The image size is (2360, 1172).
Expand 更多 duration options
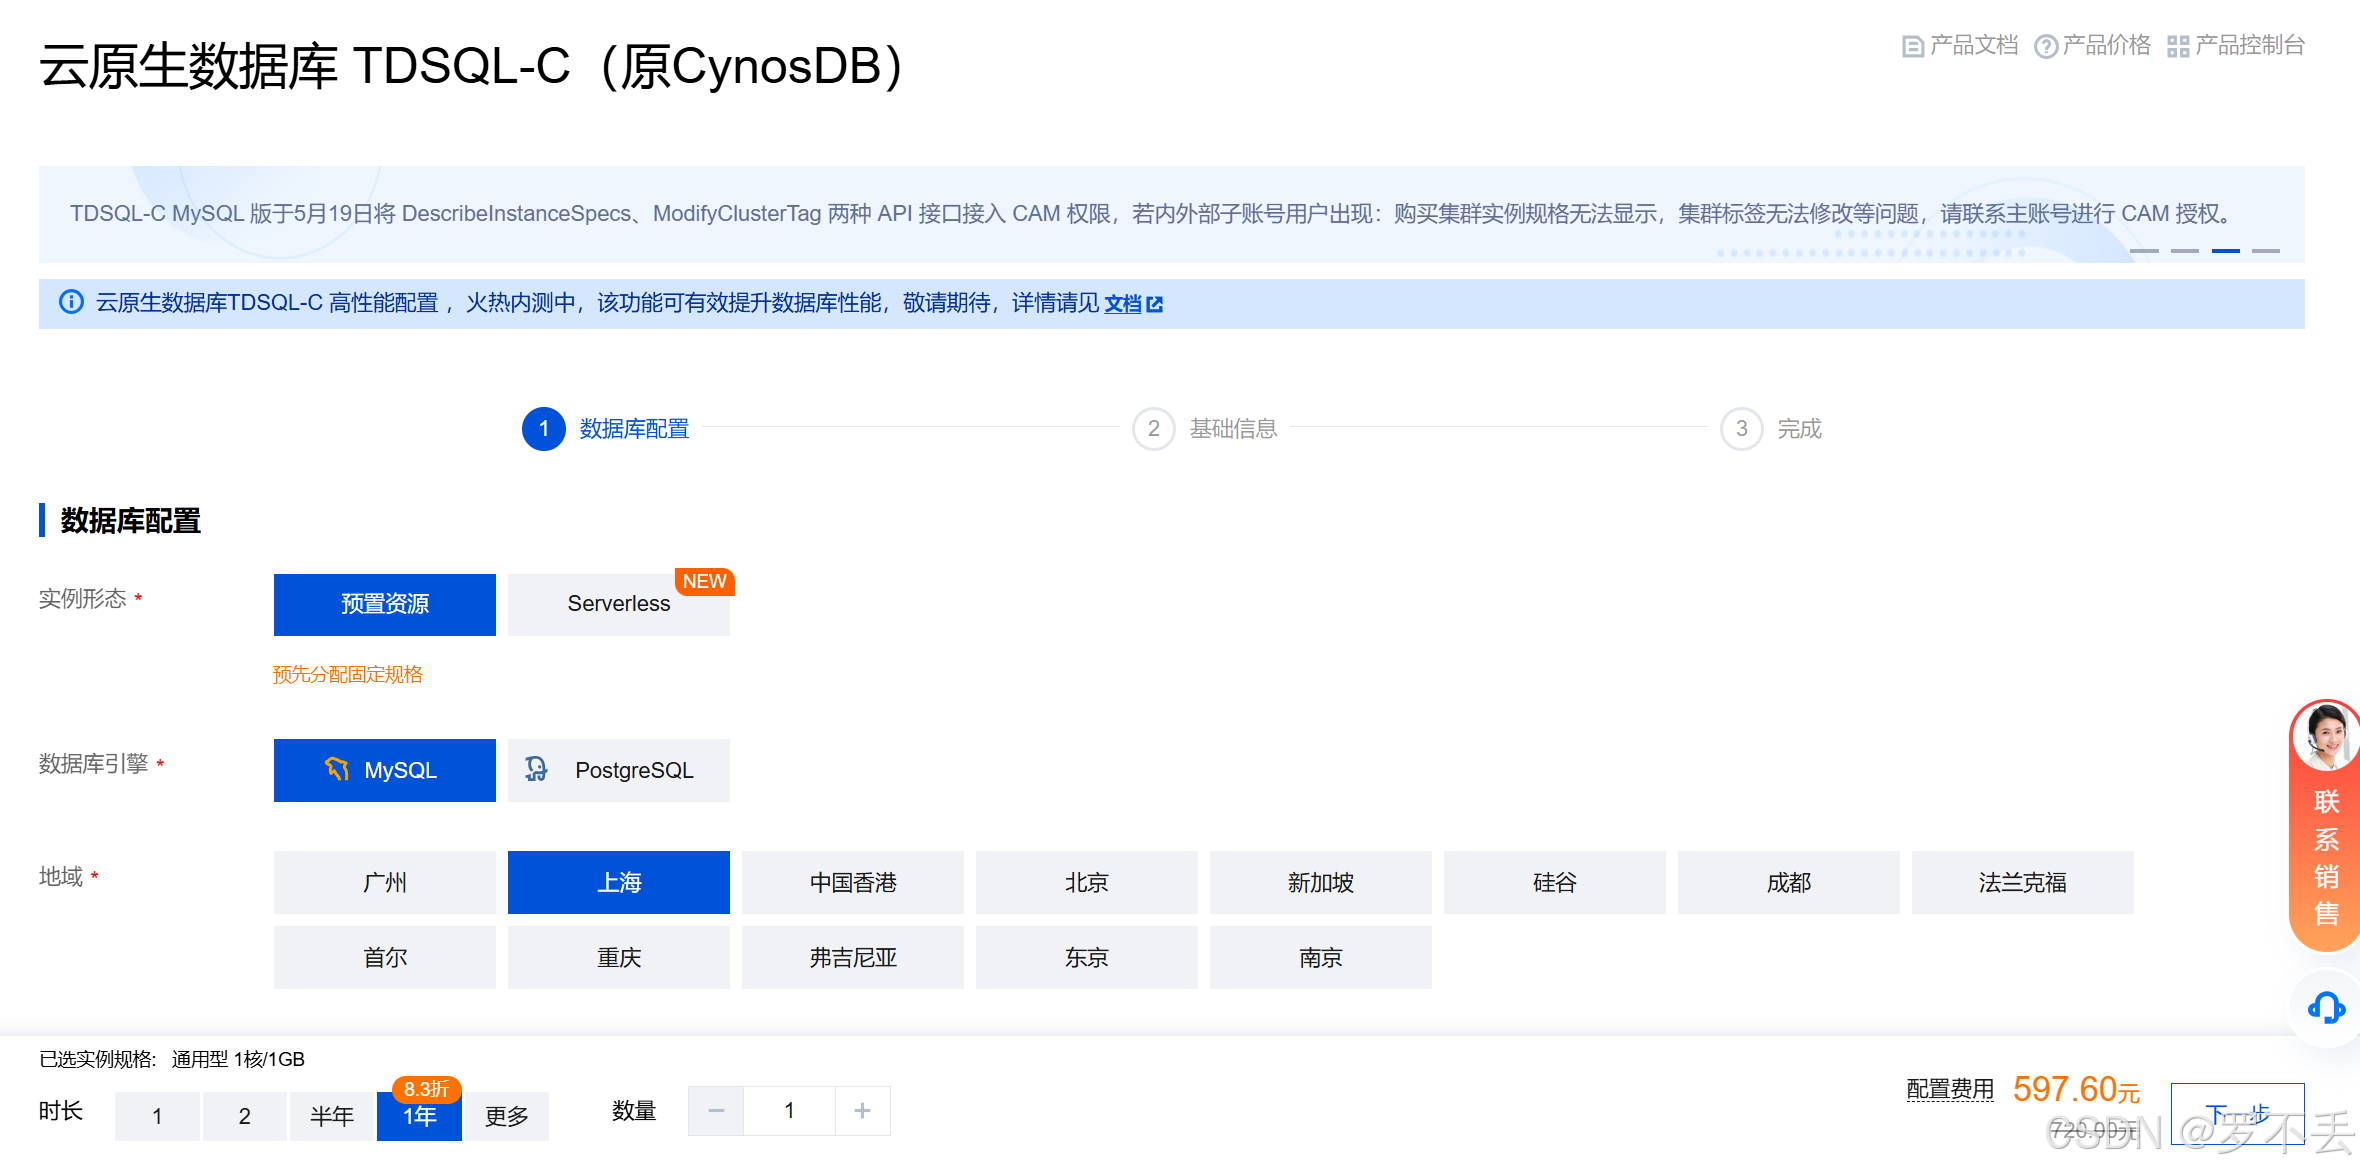click(507, 1116)
